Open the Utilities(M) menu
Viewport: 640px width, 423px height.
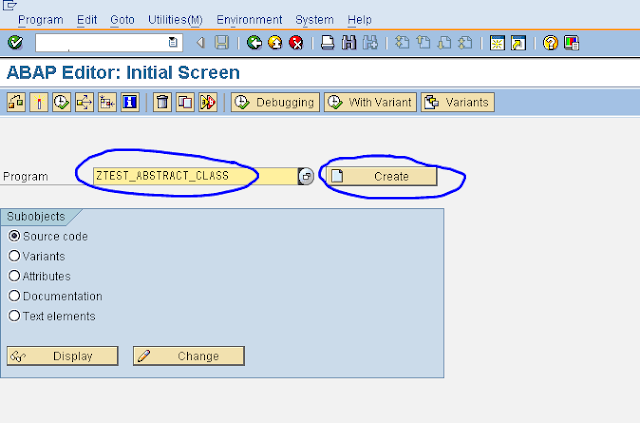click(x=175, y=20)
